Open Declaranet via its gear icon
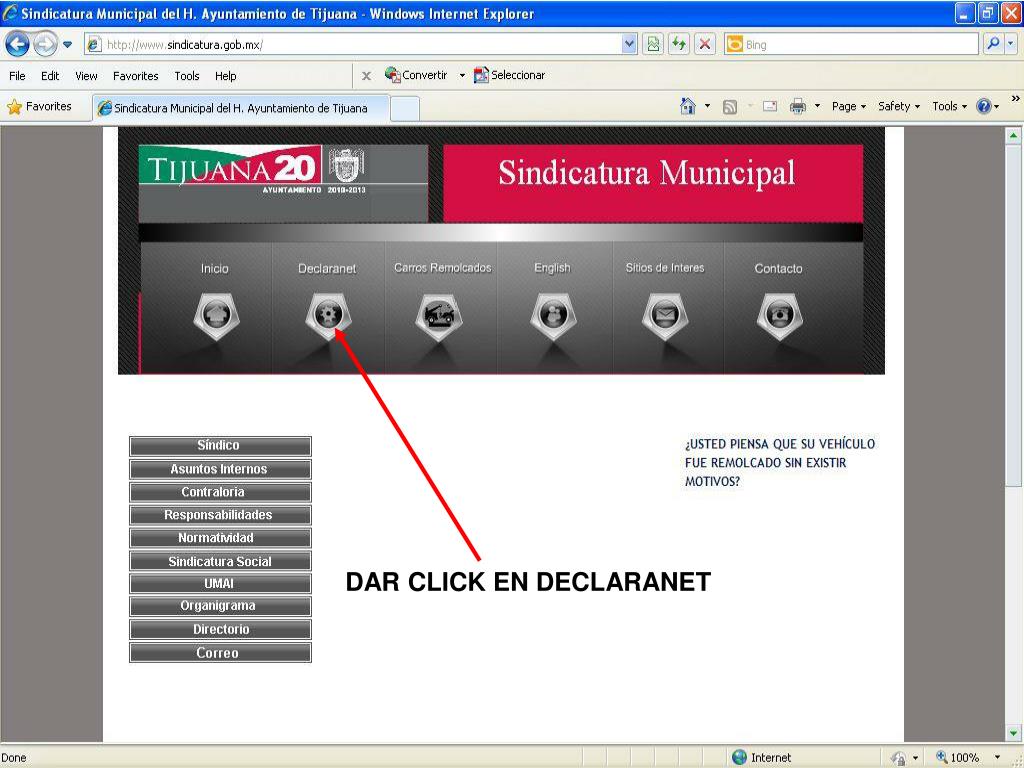The width and height of the screenshot is (1024, 768). [328, 316]
